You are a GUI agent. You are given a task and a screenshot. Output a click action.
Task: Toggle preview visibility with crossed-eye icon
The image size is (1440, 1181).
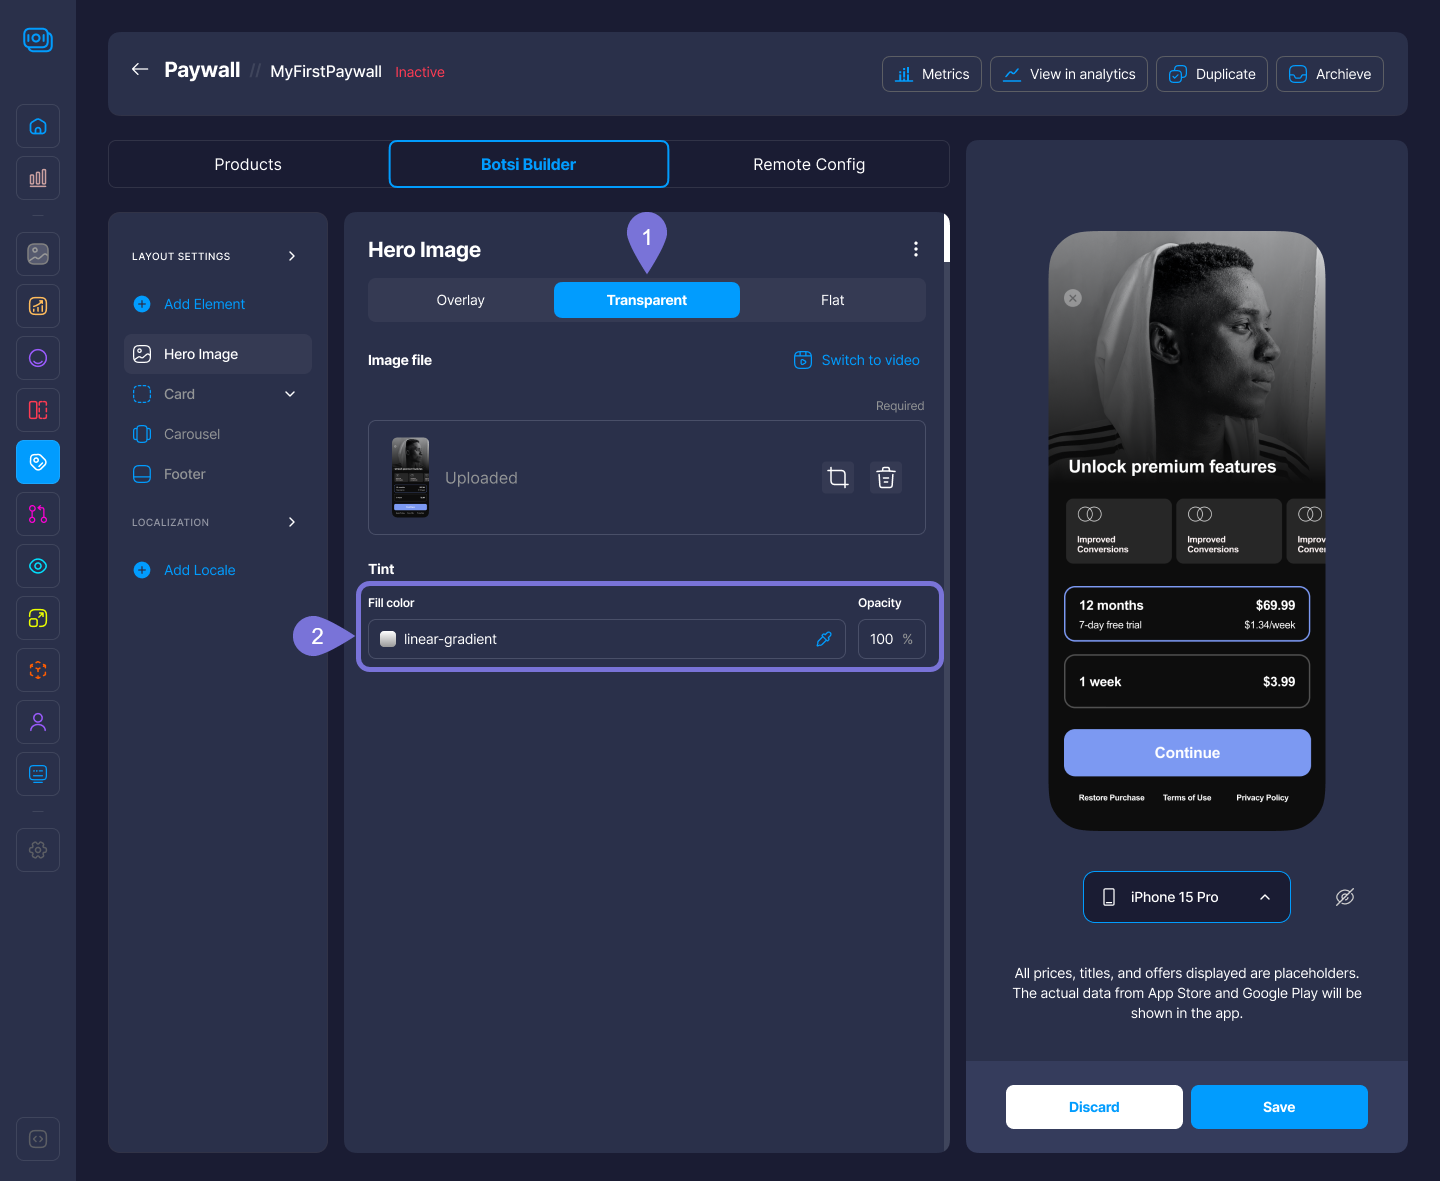coord(1345,897)
